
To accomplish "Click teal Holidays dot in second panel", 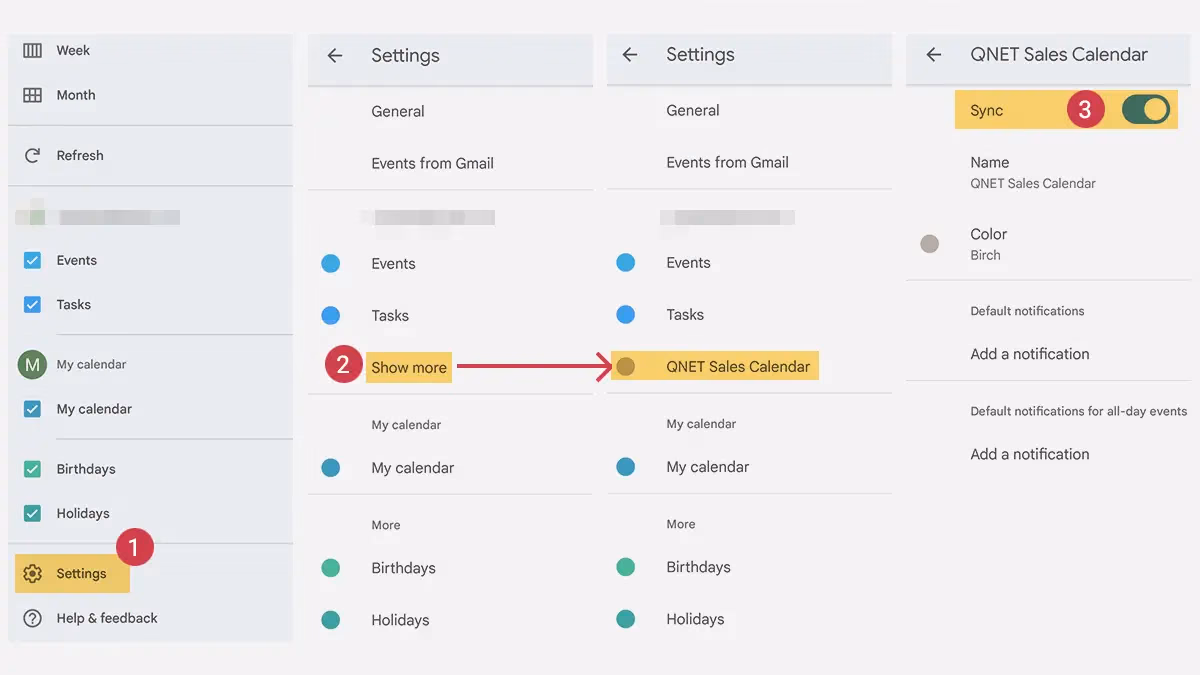I will coord(330,620).
